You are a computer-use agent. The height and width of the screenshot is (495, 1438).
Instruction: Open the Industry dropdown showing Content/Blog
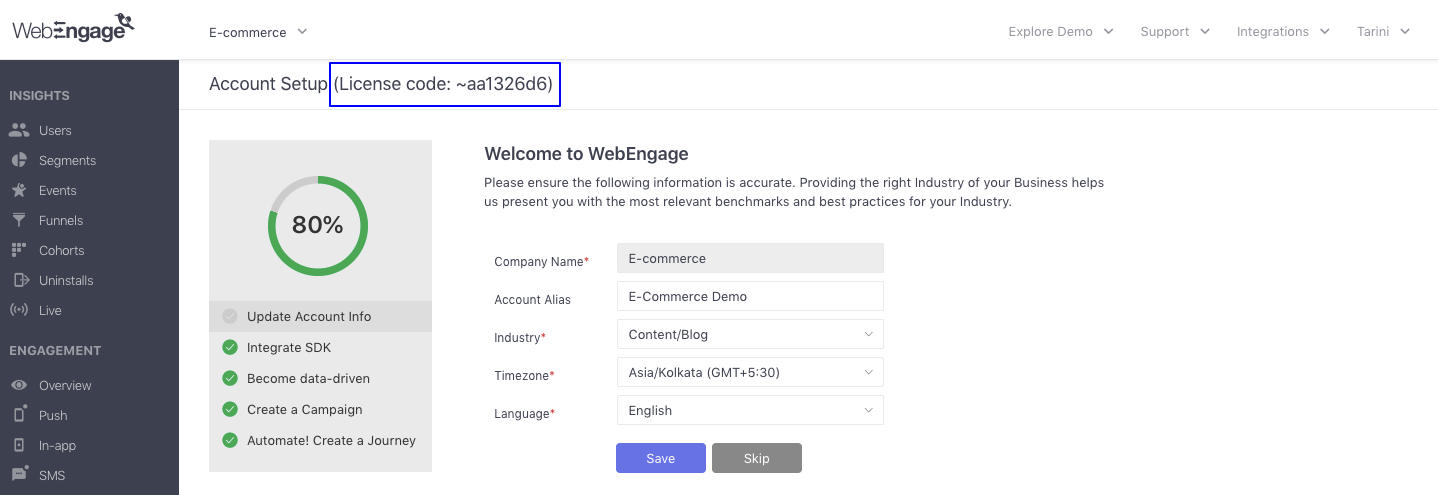pos(750,334)
